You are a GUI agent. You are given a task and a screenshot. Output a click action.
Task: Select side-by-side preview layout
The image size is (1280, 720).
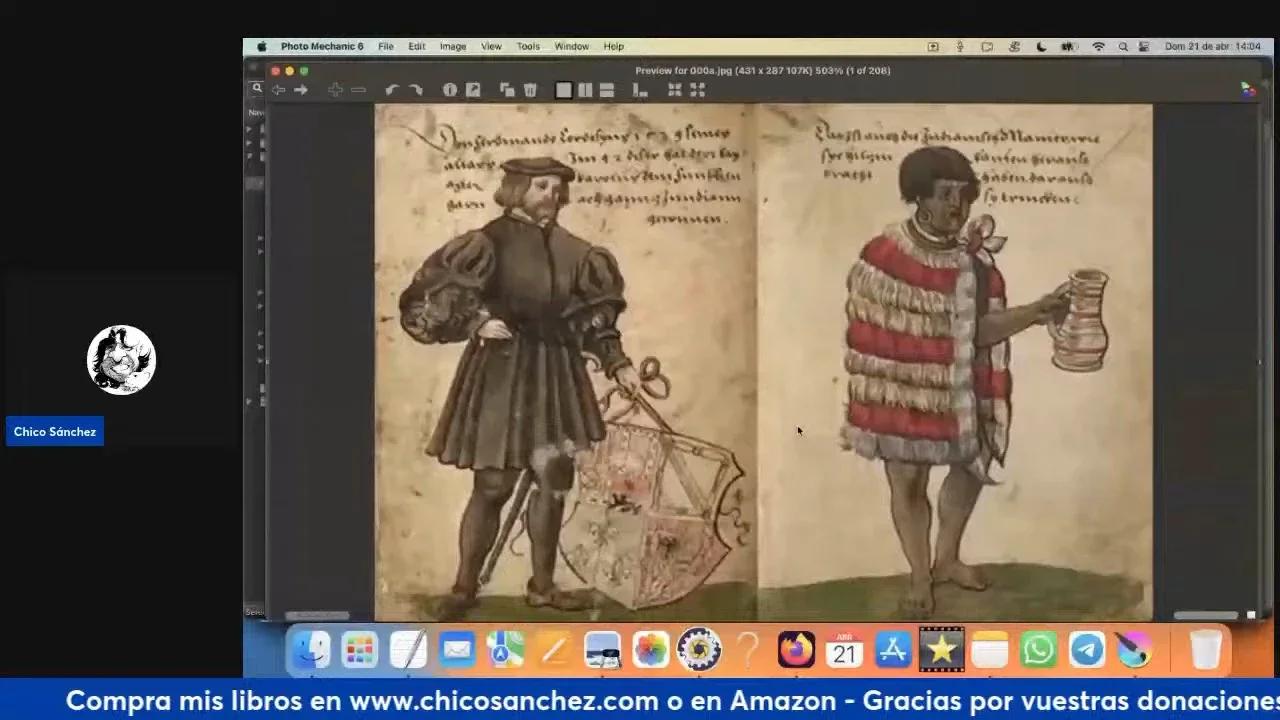(585, 90)
